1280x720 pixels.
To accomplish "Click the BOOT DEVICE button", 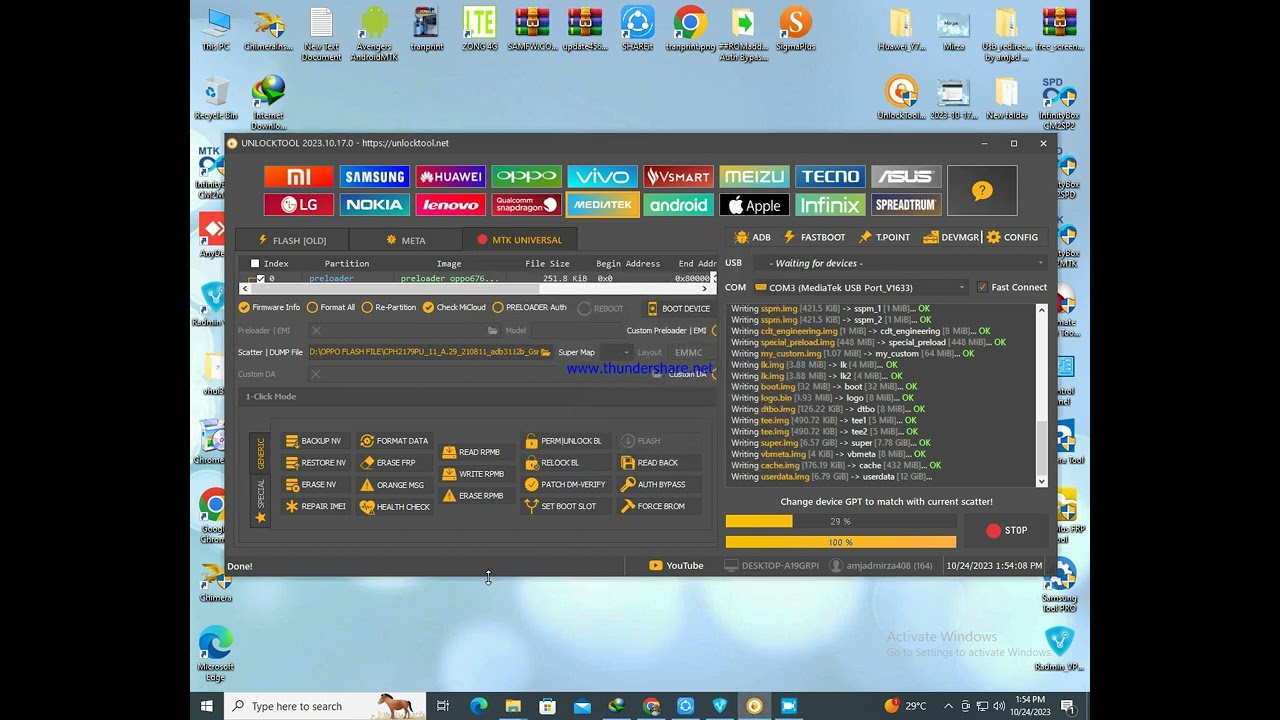I will click(679, 309).
